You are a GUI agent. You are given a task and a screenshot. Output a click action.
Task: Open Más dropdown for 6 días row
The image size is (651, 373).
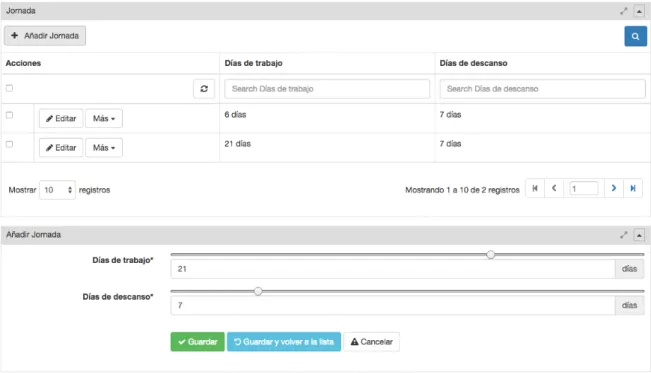coord(104,118)
